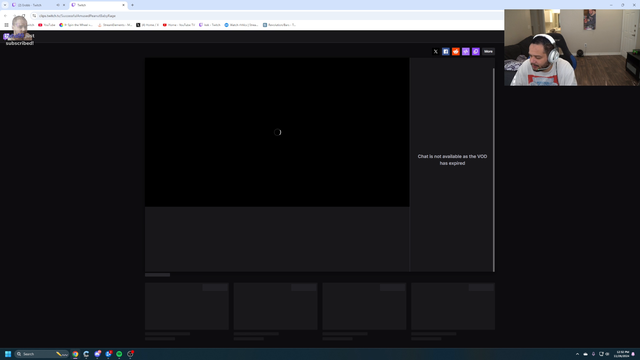Click the Windows taskbar search box
The image size is (640, 360).
(41, 354)
